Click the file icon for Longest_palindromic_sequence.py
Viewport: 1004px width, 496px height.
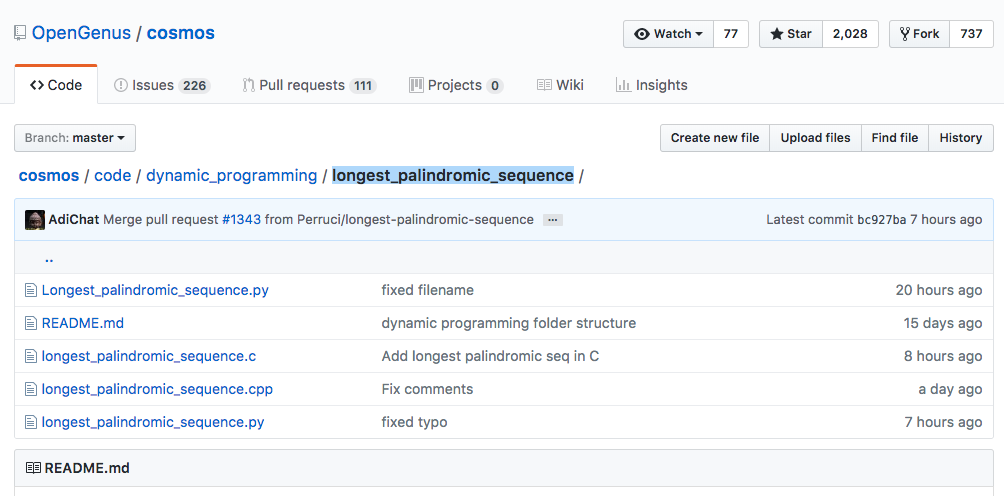coord(31,291)
